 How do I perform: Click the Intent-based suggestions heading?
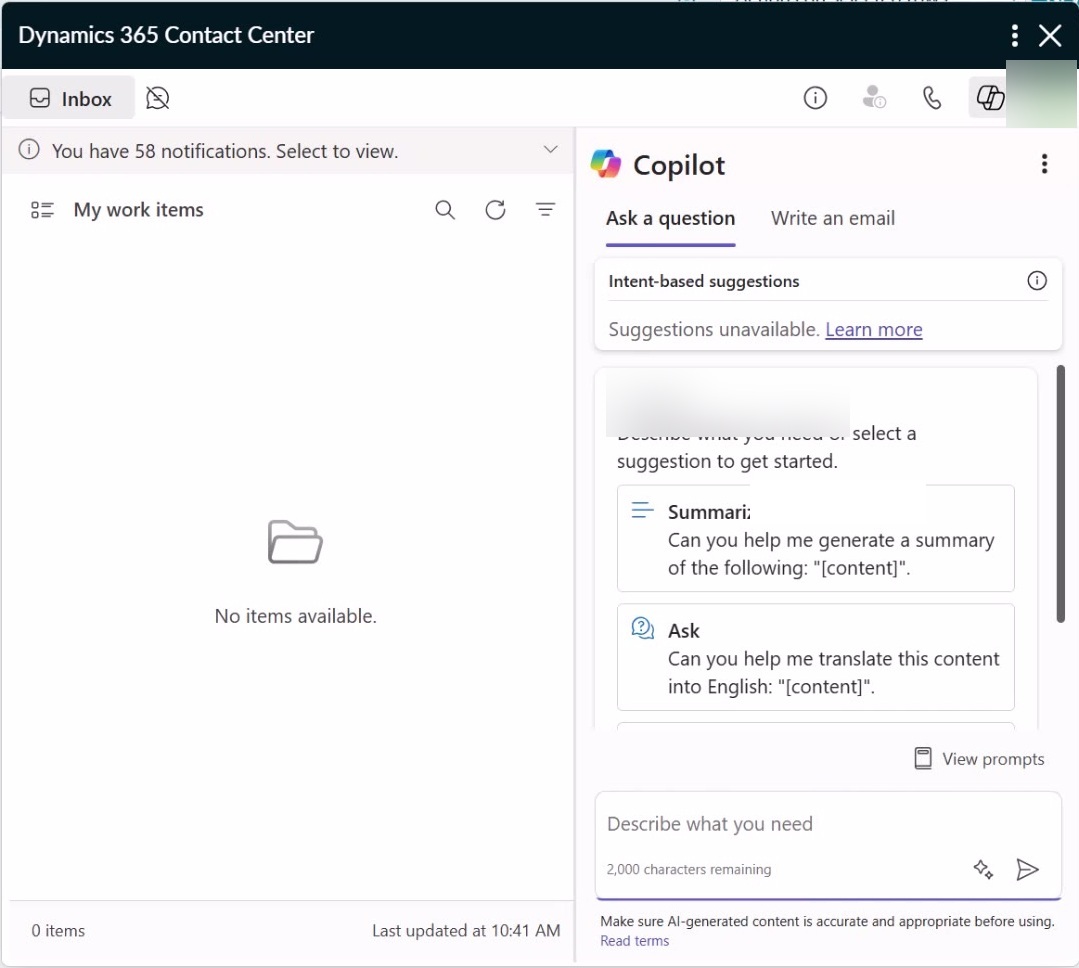[x=704, y=281]
